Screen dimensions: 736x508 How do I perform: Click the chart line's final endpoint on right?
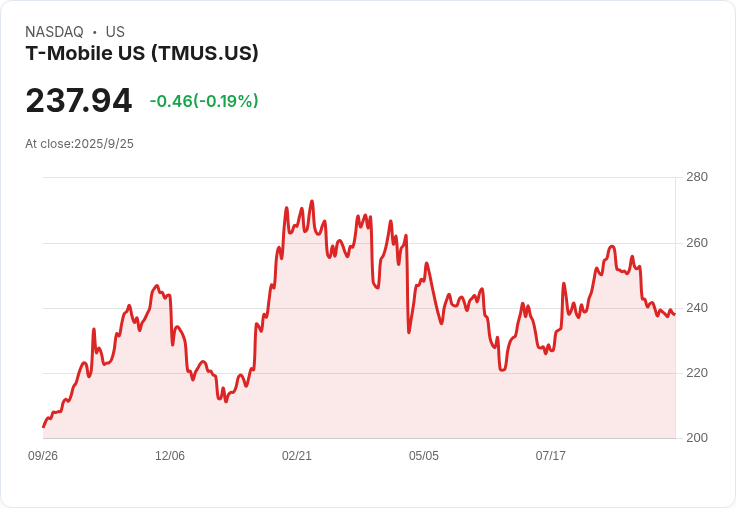point(675,315)
